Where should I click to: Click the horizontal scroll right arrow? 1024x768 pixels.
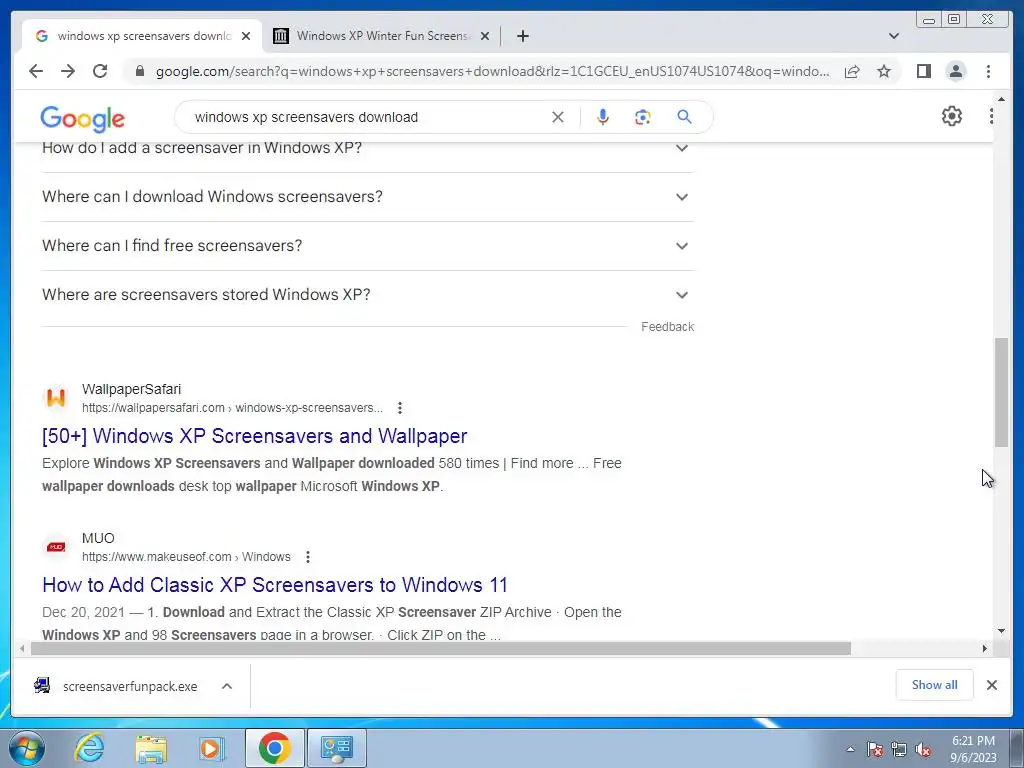click(985, 648)
